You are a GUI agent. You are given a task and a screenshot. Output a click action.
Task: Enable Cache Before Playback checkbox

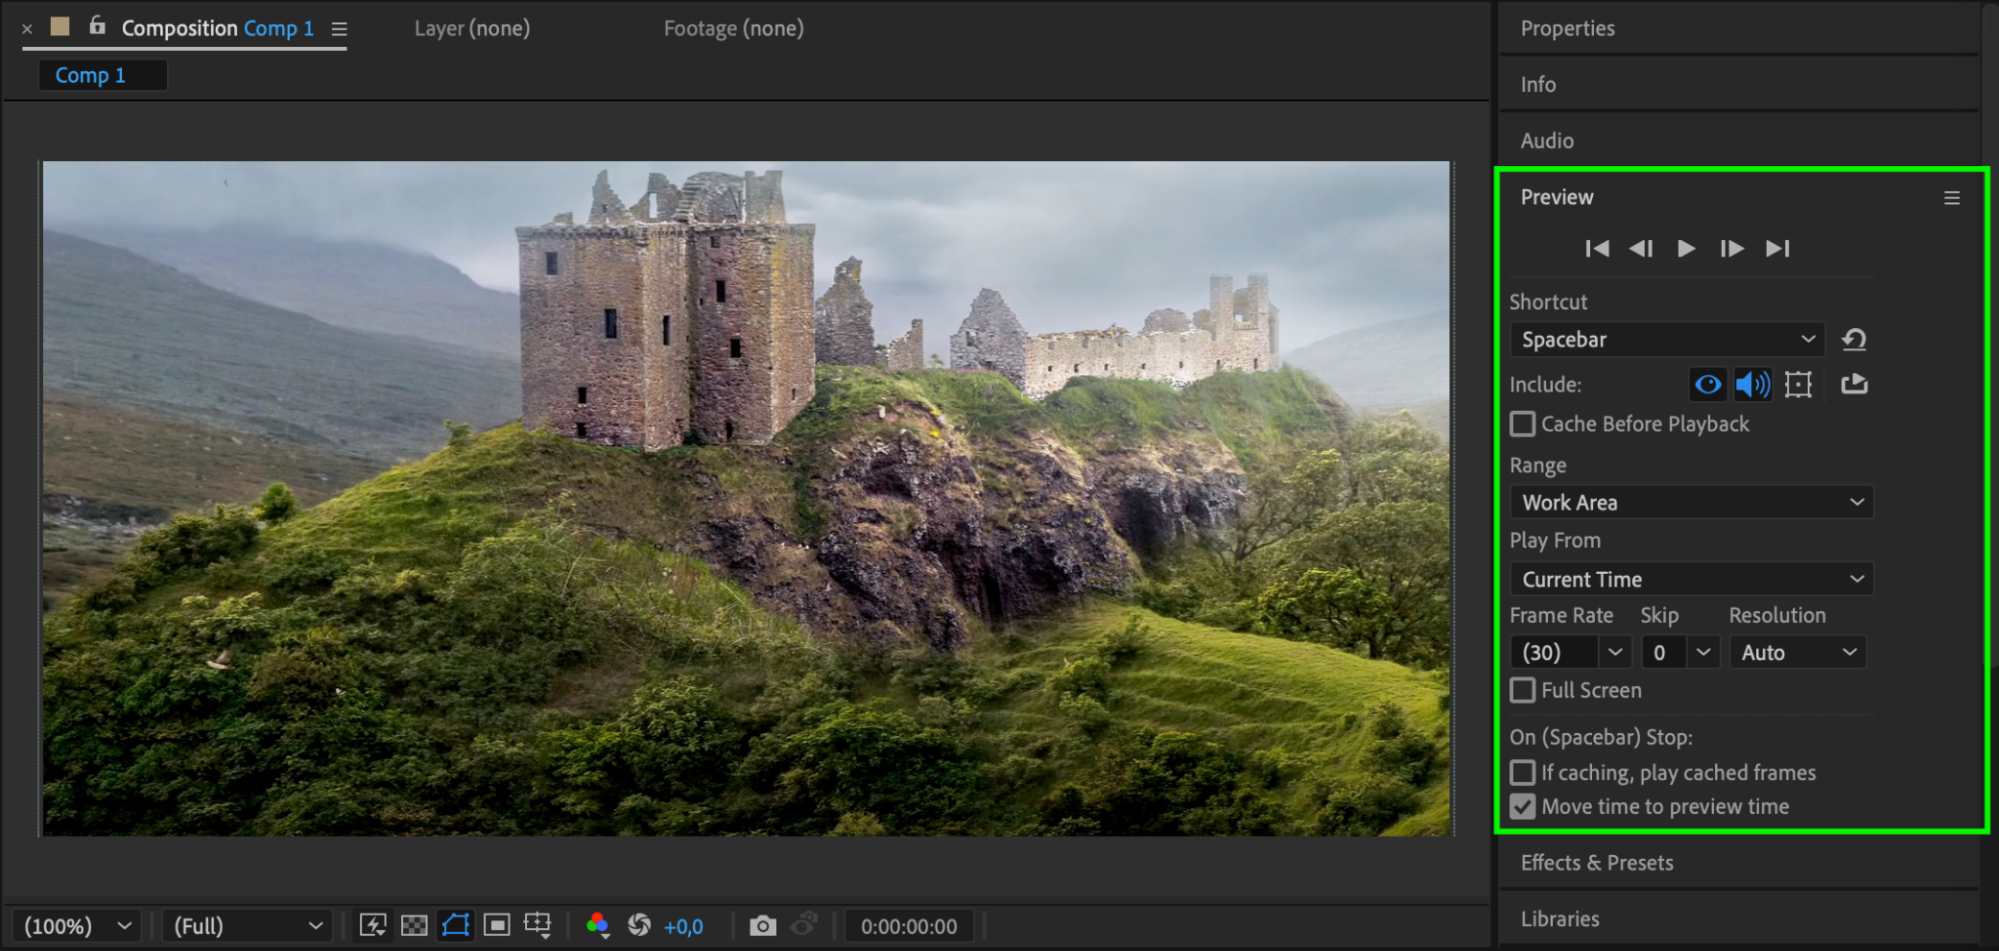(1523, 424)
